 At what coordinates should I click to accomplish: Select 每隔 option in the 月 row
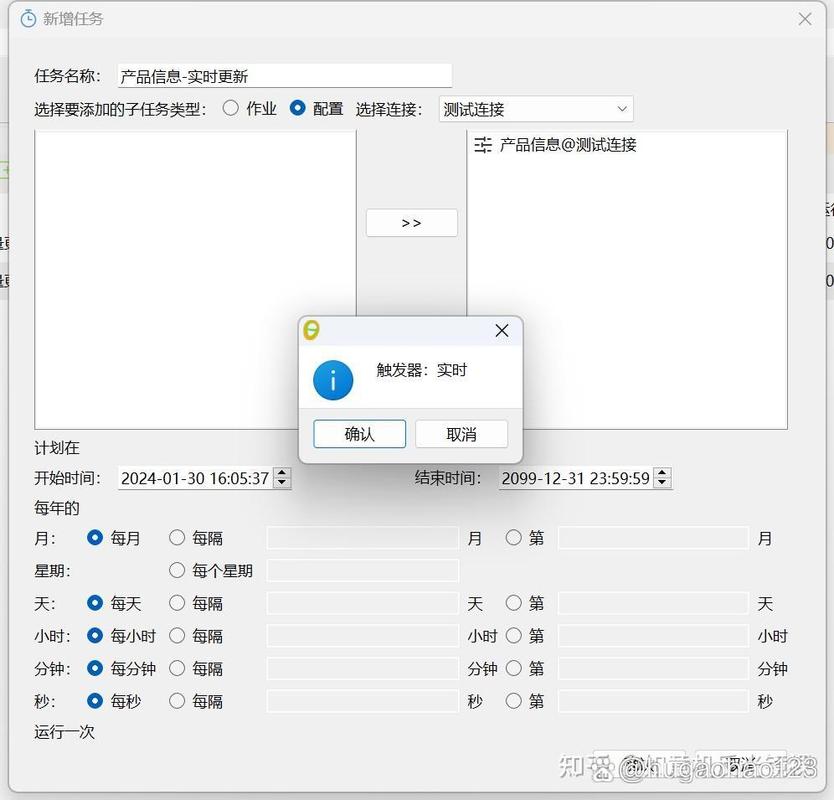pyautogui.click(x=177, y=538)
